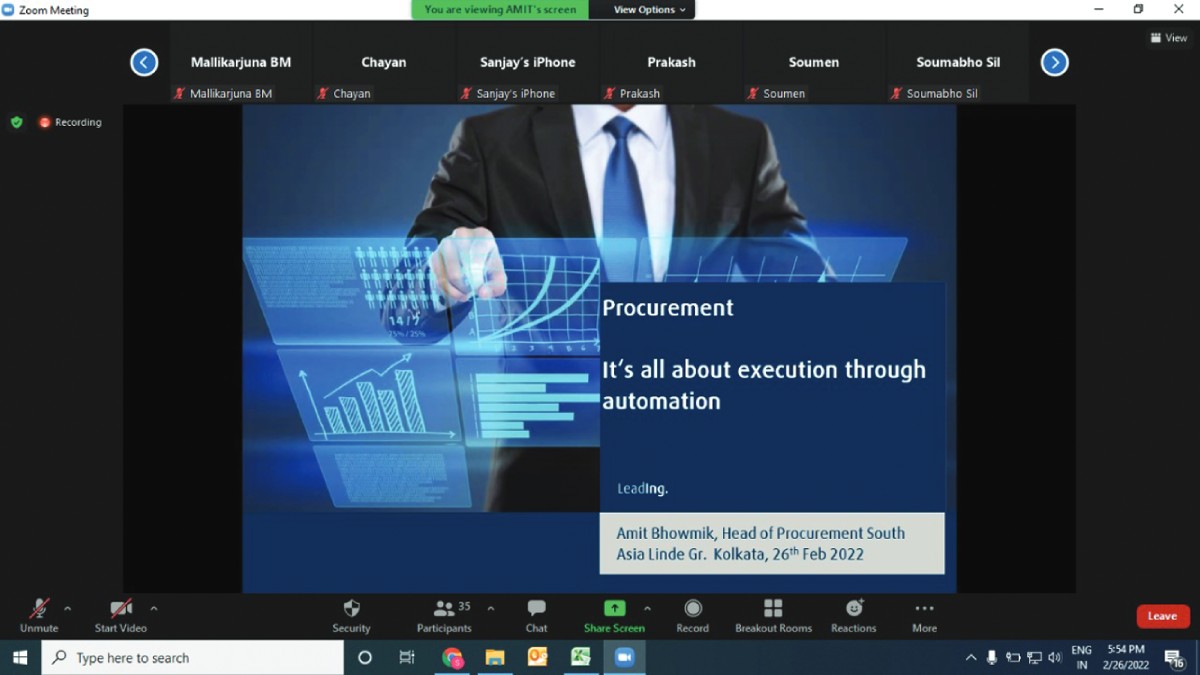Select Chayan participant tile
Viewport: 1200px width, 675px height.
pyautogui.click(x=384, y=63)
